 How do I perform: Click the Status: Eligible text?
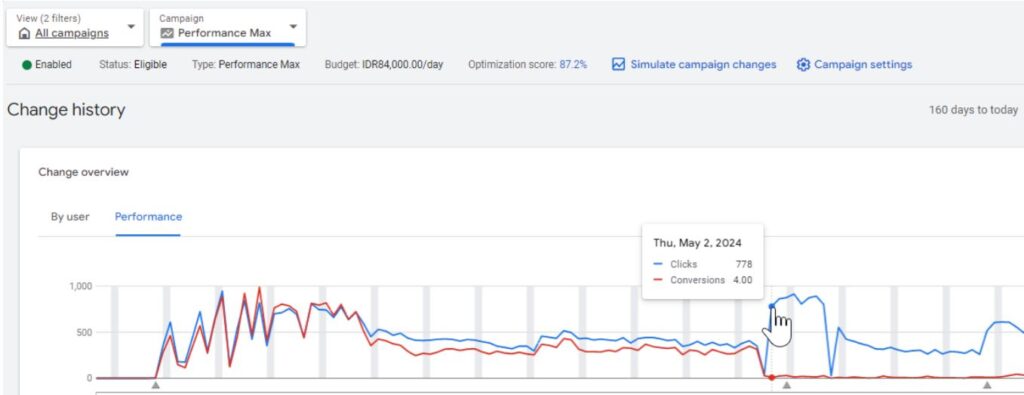pyautogui.click(x=133, y=65)
